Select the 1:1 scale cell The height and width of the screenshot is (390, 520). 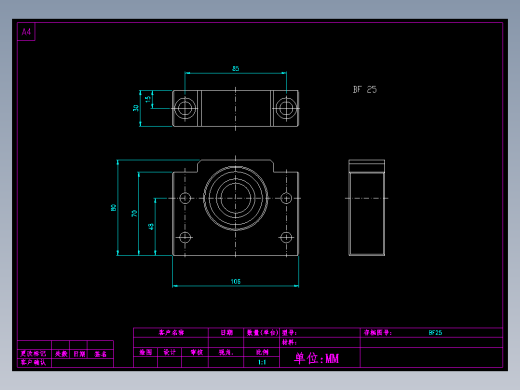pos(262,362)
